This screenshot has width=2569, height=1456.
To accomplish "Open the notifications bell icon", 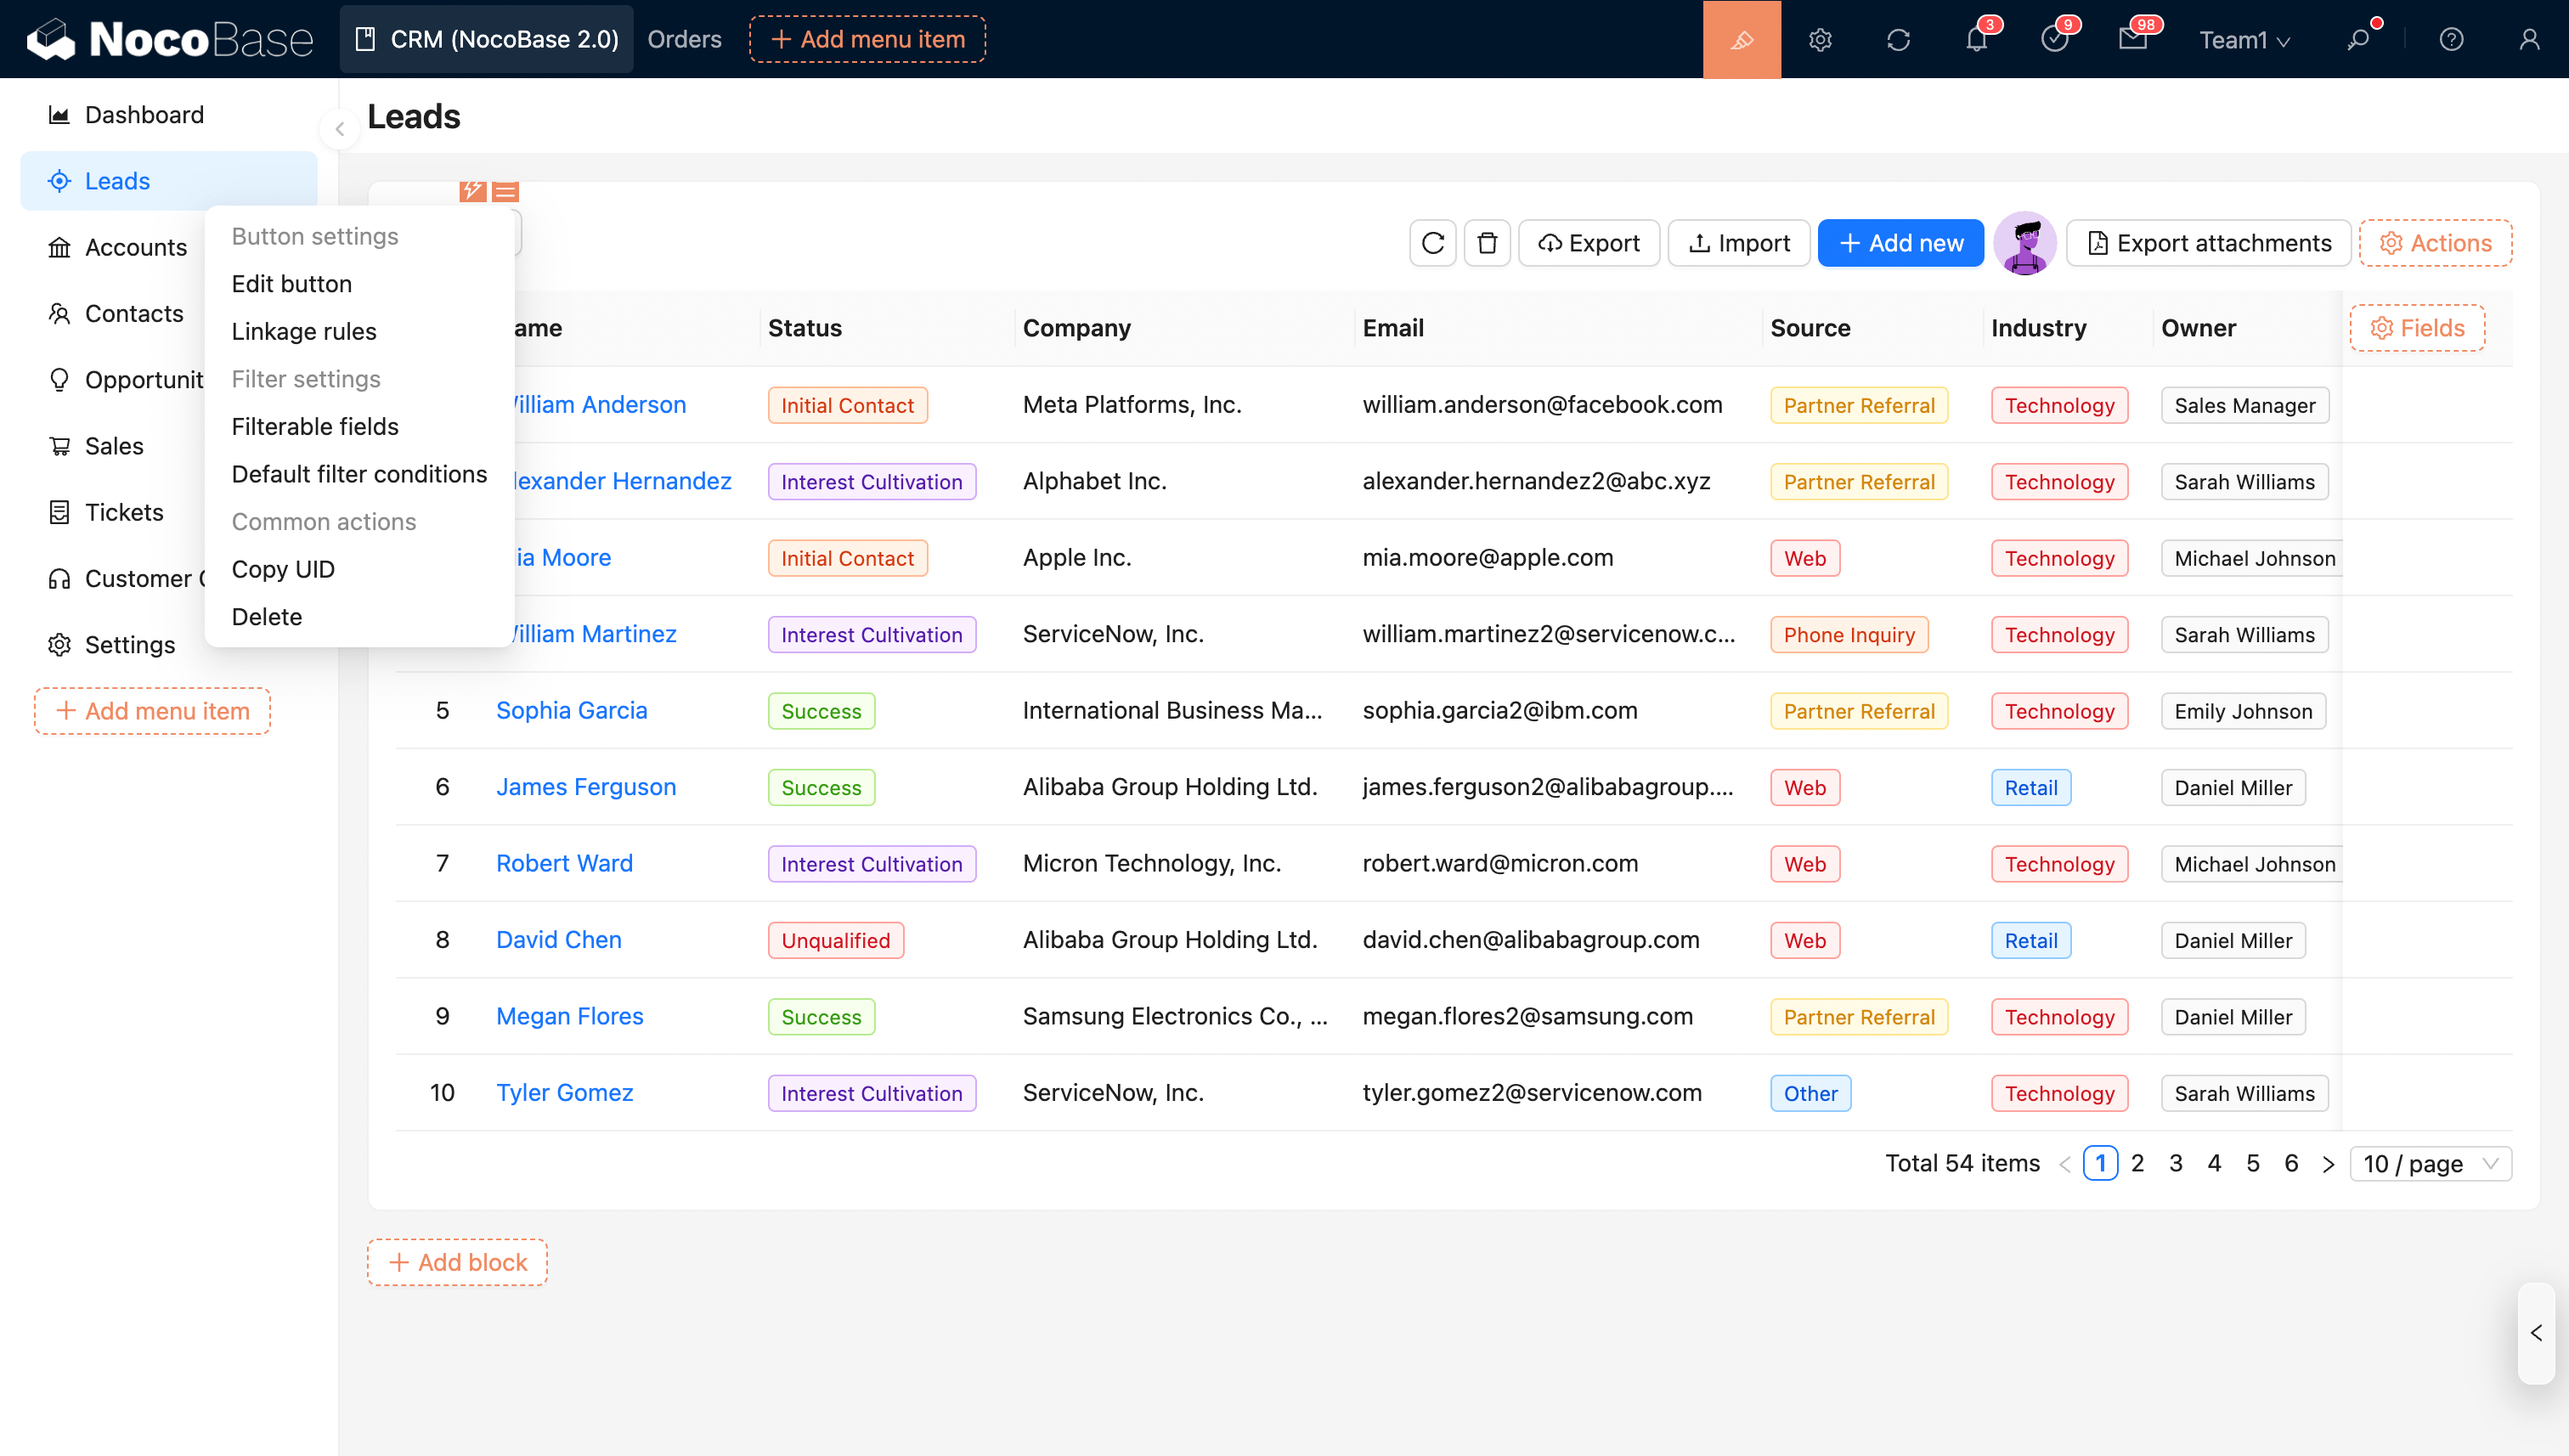I will (x=1976, y=39).
